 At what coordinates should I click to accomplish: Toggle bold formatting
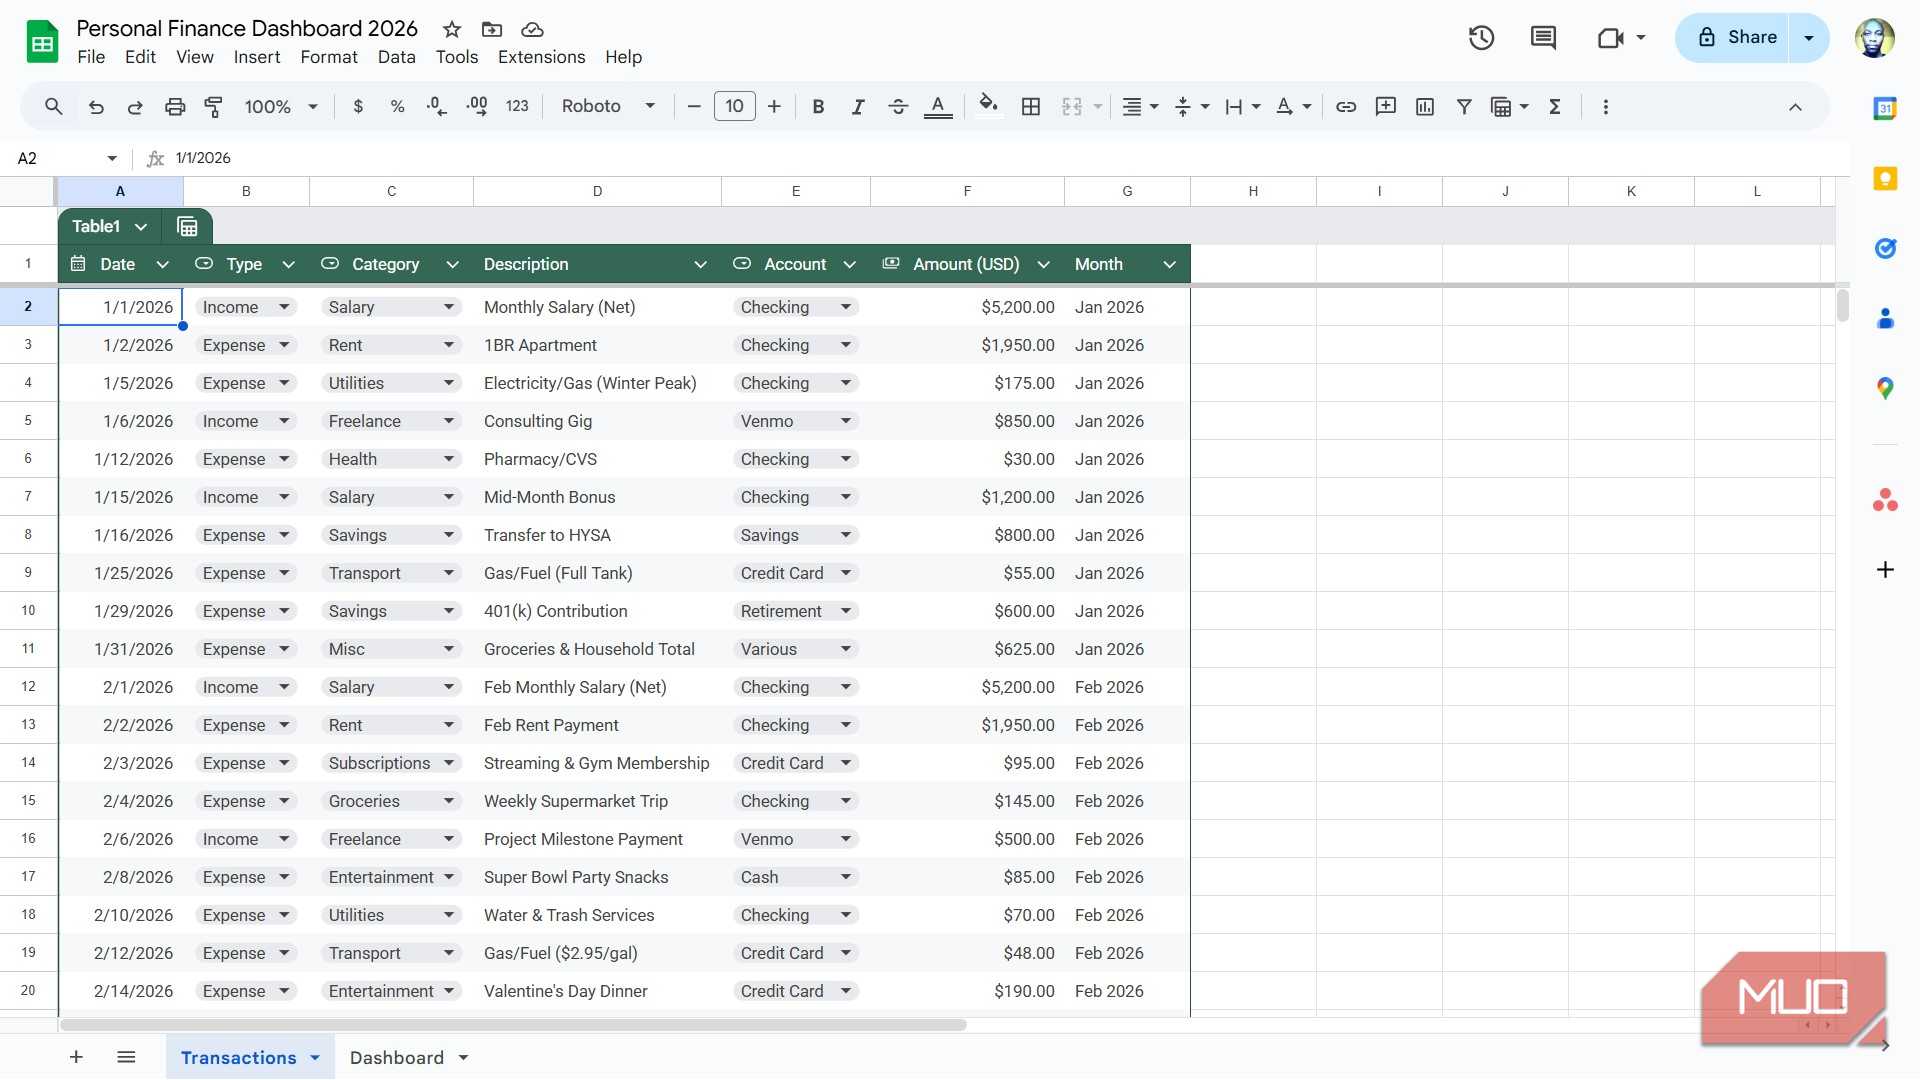(818, 106)
